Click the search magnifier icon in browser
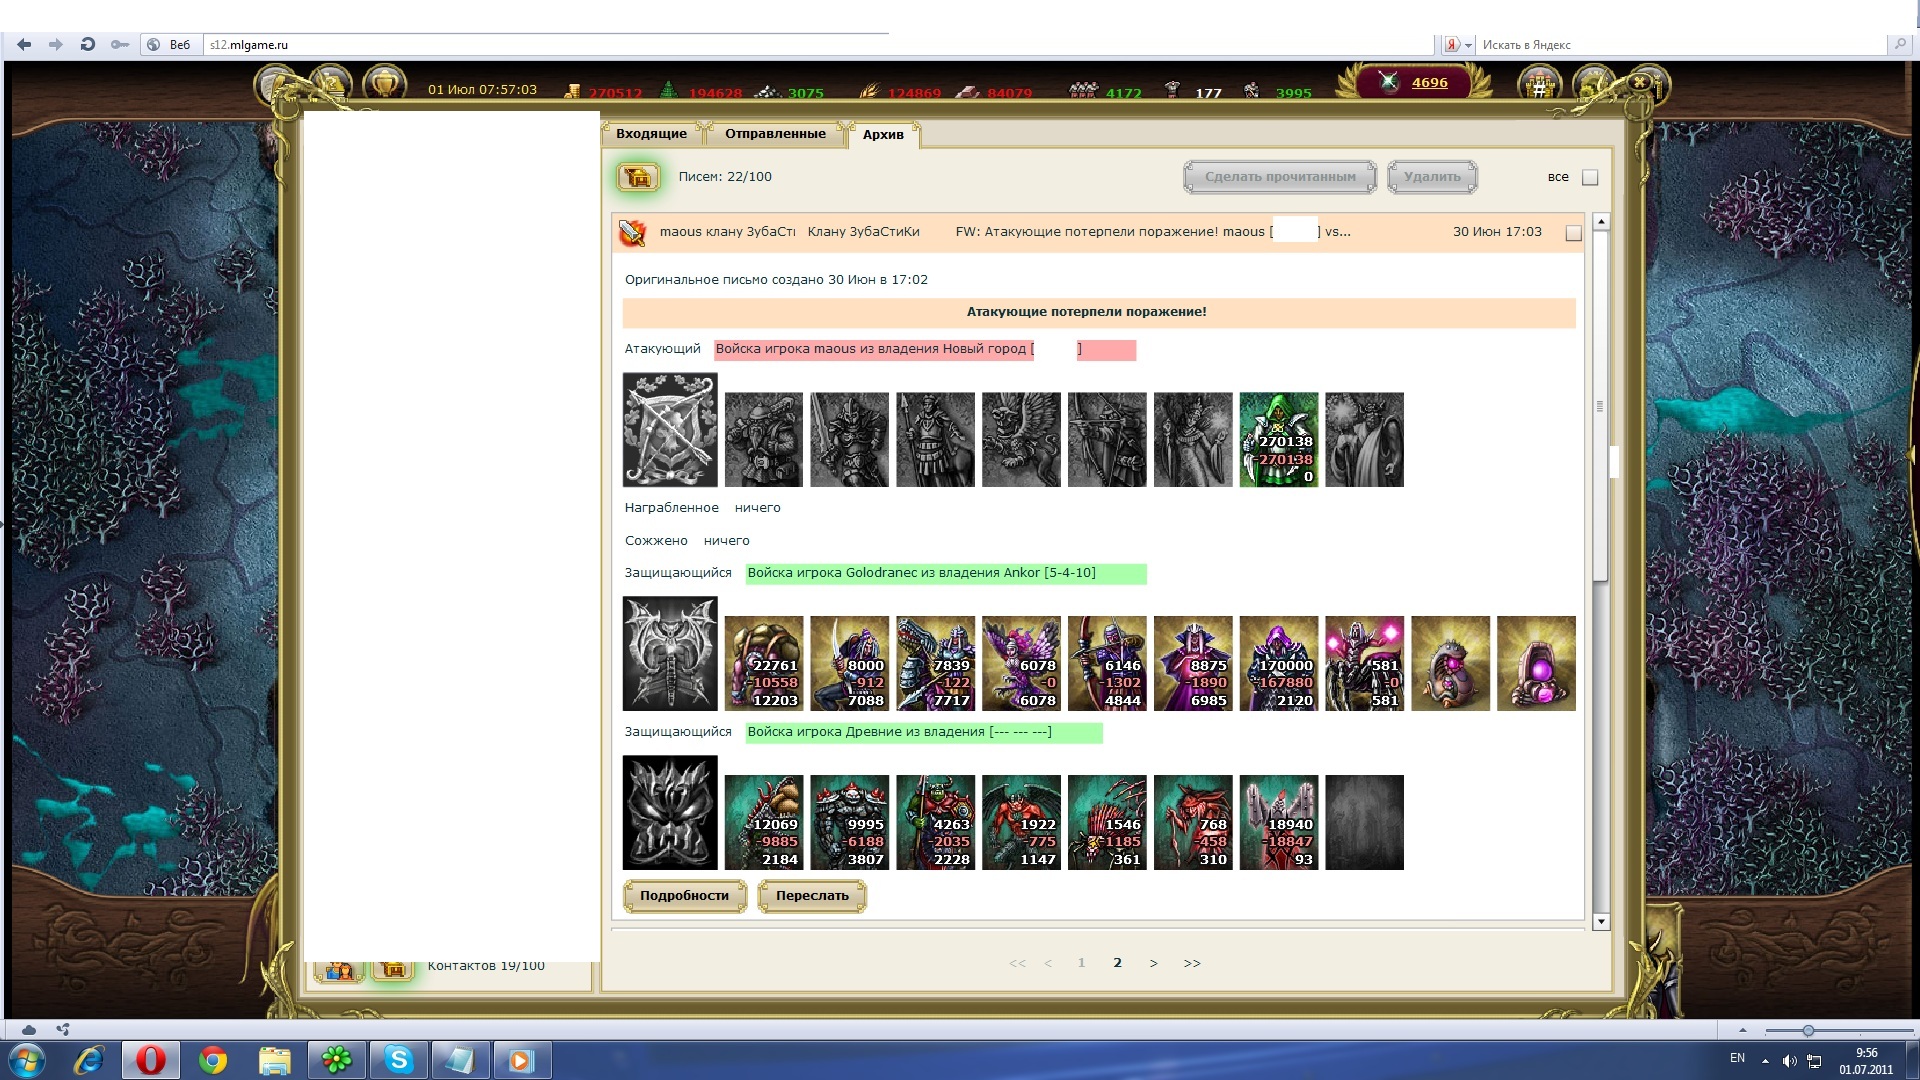Screen dimensions: 1920x1080 click(1899, 44)
